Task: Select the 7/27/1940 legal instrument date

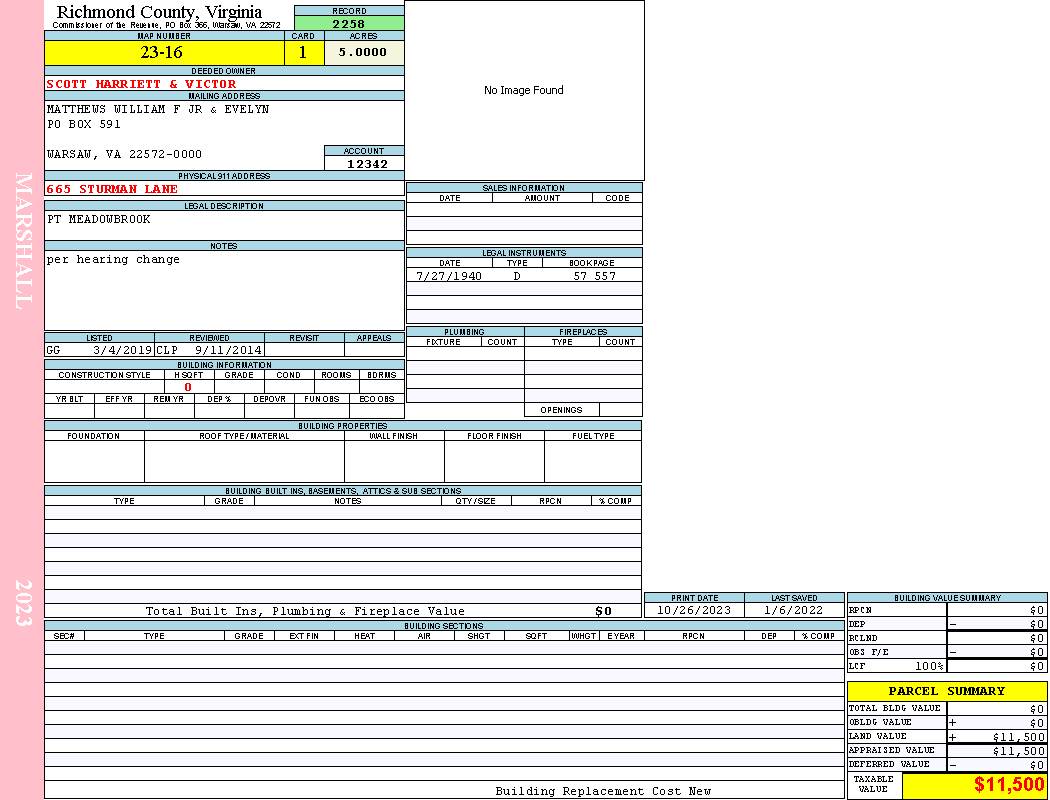Action: tap(449, 276)
